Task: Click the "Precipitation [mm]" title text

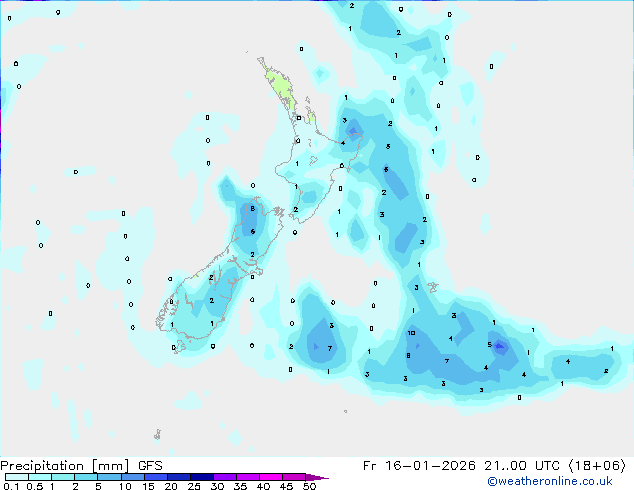Action: tap(65, 466)
